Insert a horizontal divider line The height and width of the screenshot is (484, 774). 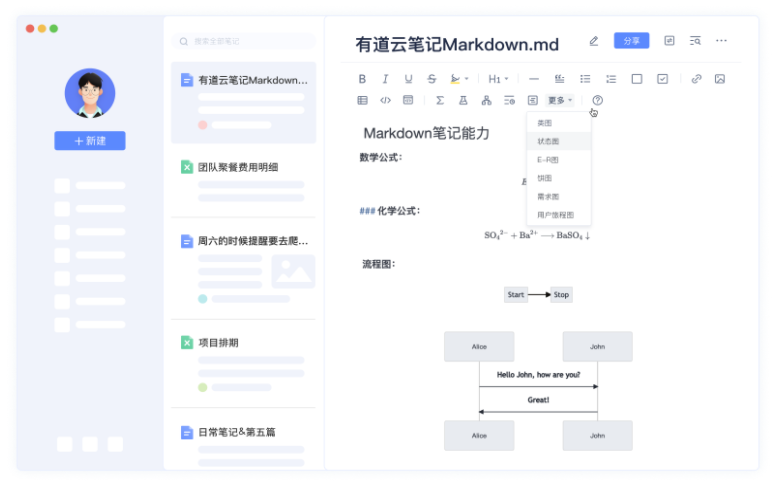pyautogui.click(x=534, y=79)
